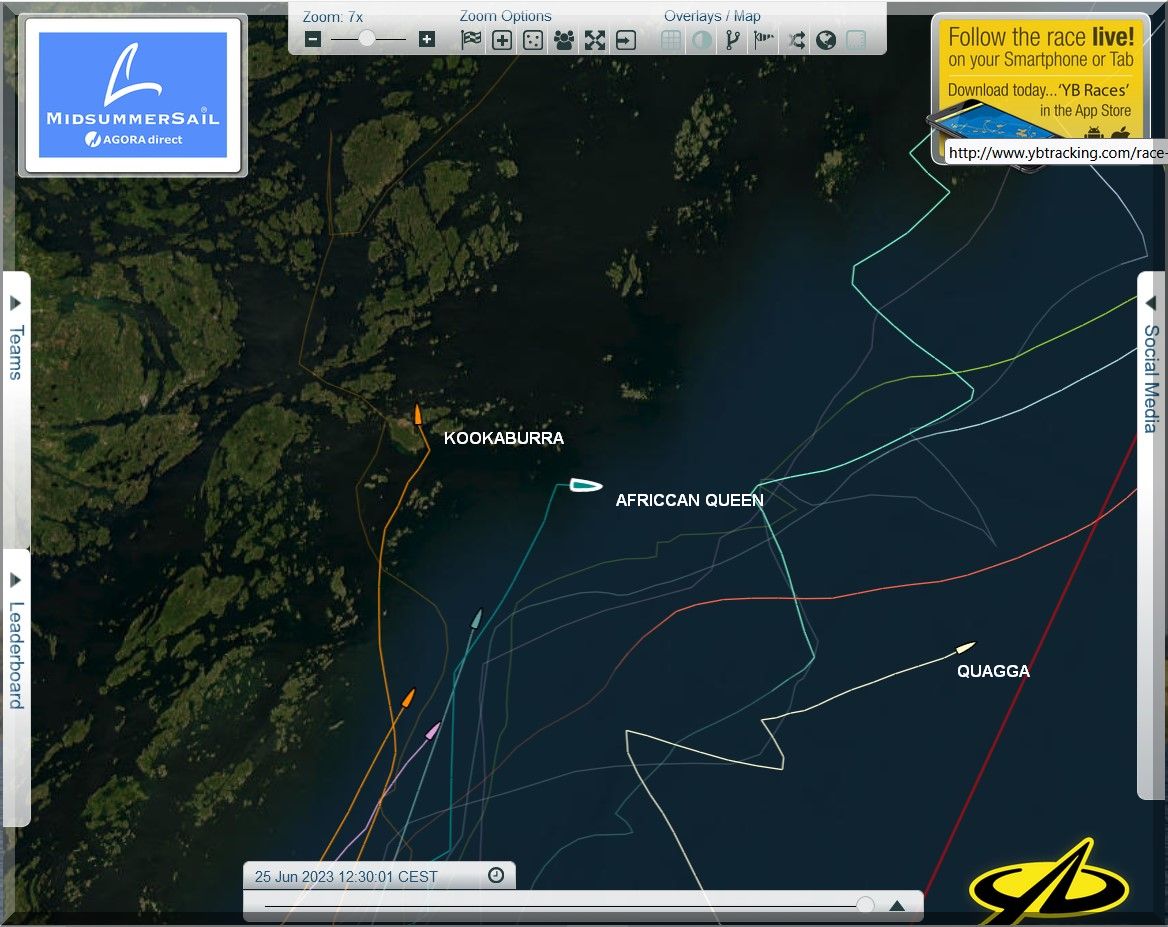Screen dimensions: 1168x927
Task: Toggle the grid lines overlay
Action: point(671,40)
